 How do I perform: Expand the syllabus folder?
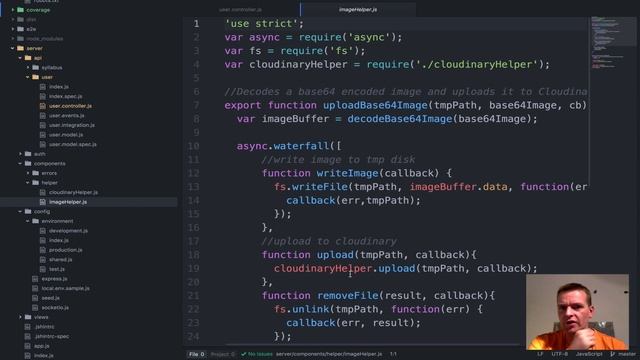(x=28, y=67)
